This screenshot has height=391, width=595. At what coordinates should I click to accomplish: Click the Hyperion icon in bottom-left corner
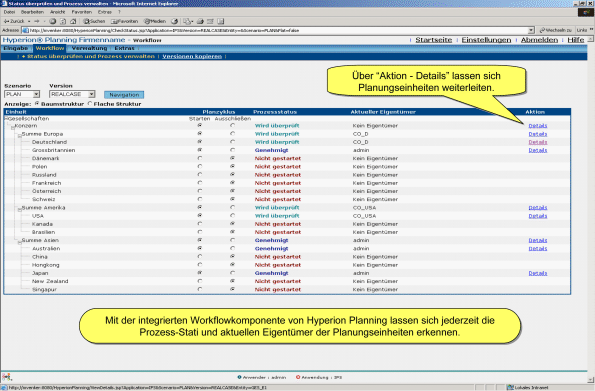click(x=6, y=377)
